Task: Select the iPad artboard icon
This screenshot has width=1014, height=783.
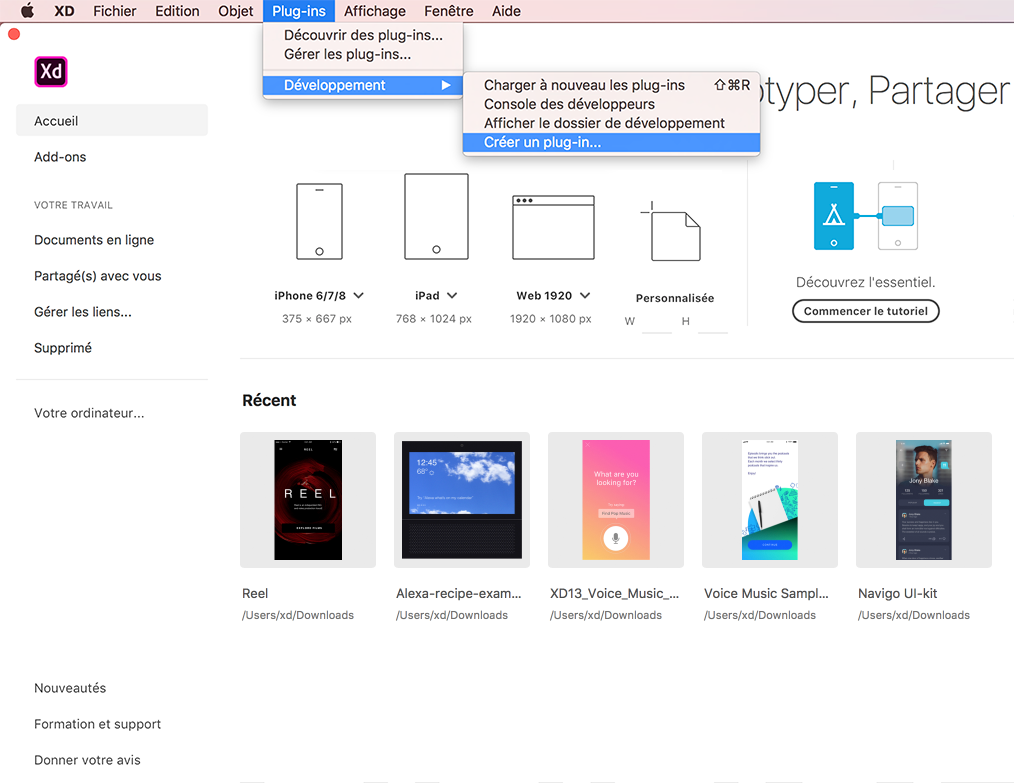Action: (x=437, y=217)
